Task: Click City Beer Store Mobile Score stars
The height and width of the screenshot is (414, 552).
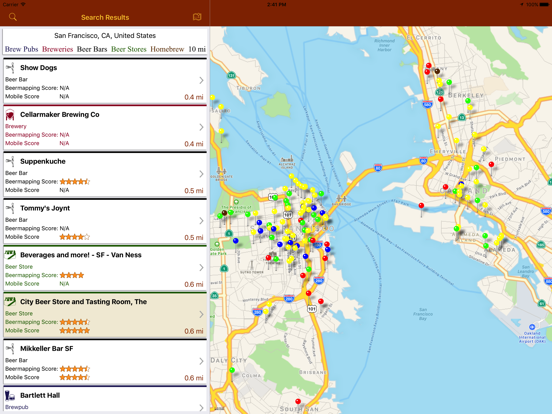Action: pyautogui.click(x=75, y=331)
